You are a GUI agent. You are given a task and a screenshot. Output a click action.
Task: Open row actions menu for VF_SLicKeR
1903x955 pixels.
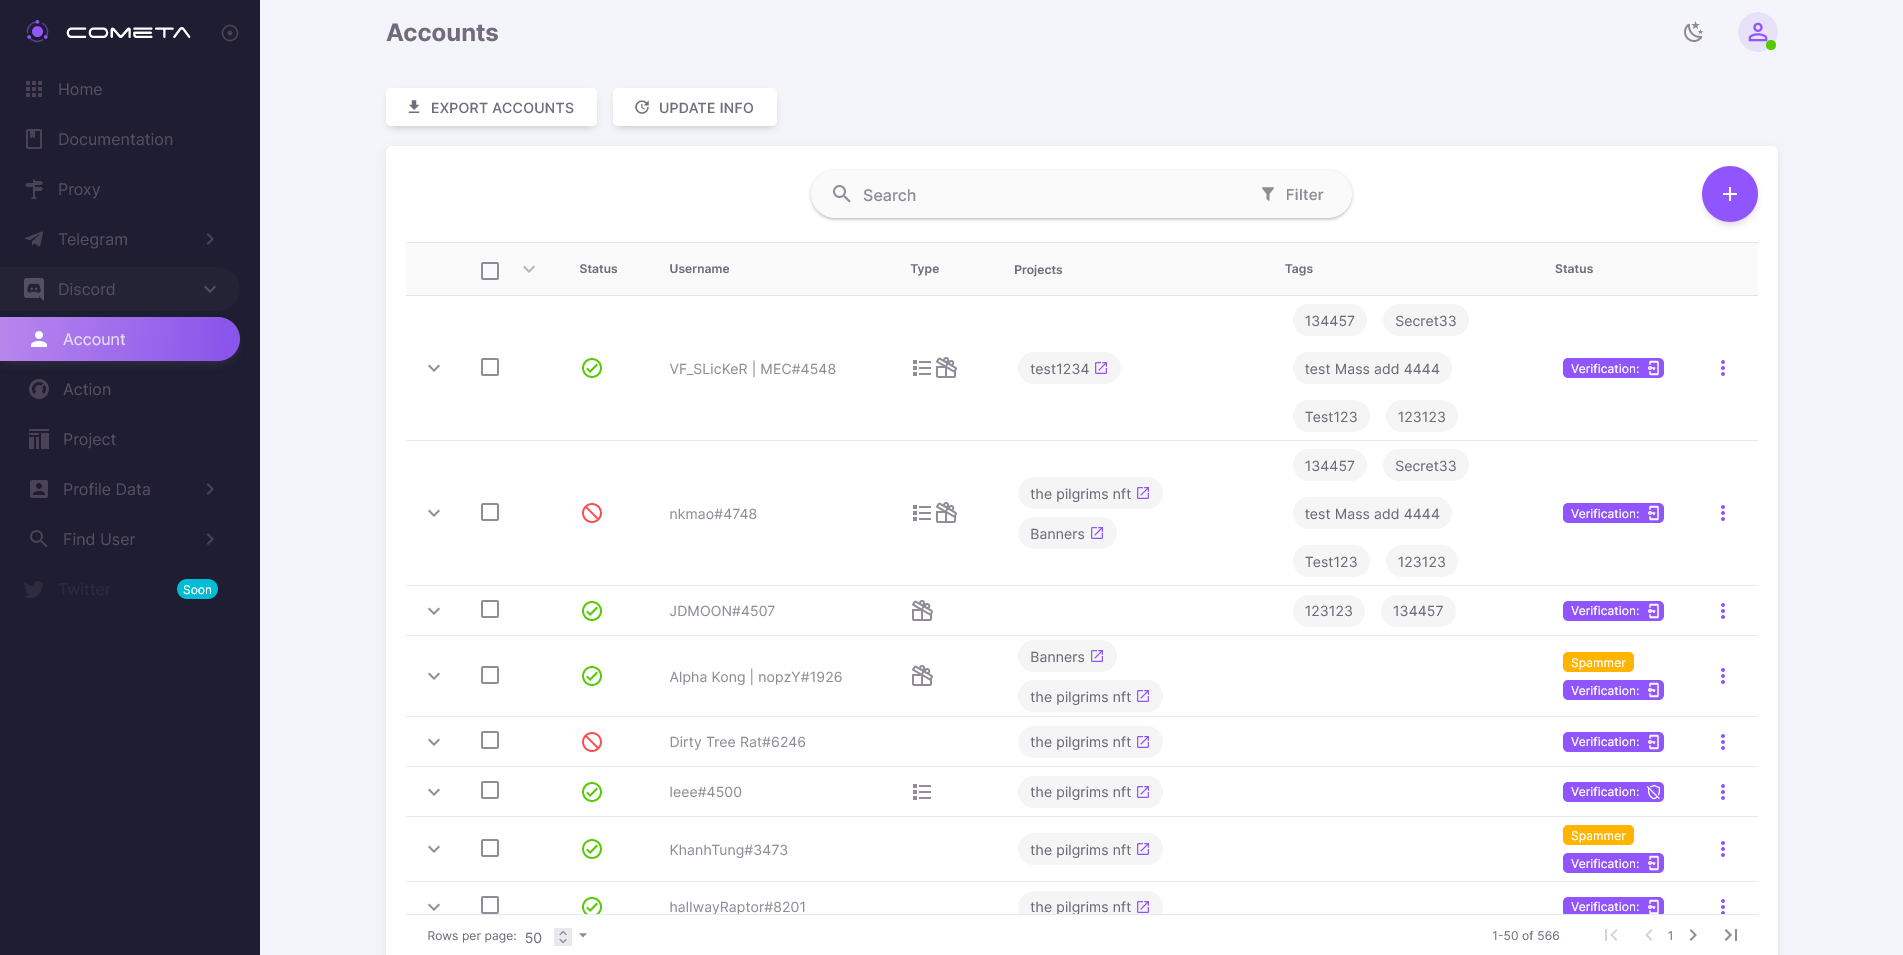click(x=1722, y=368)
